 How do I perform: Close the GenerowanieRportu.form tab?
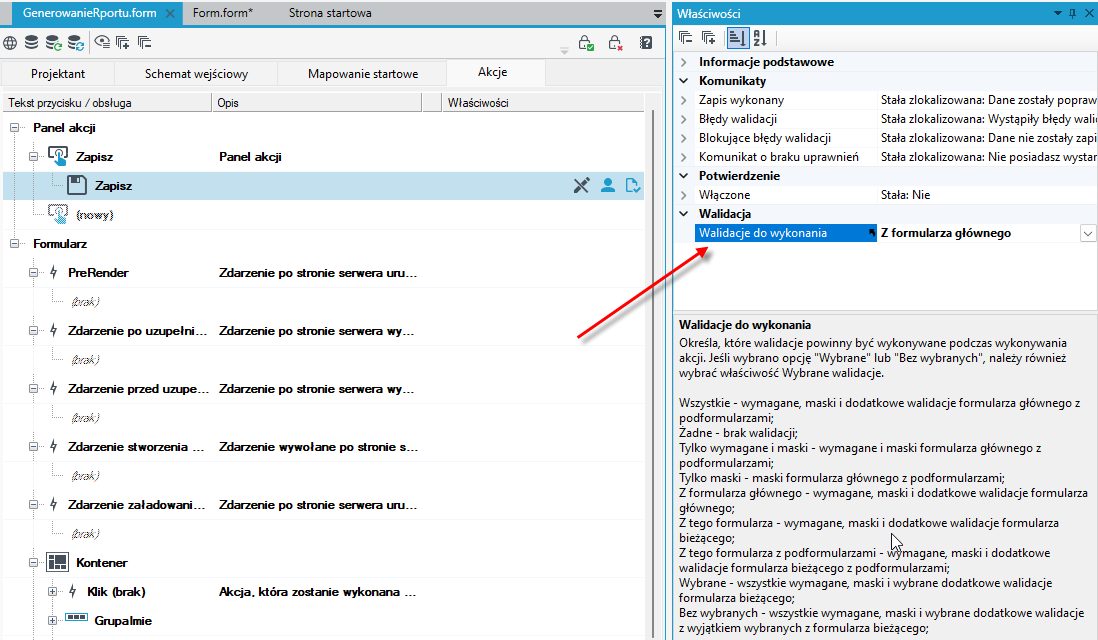click(x=171, y=13)
